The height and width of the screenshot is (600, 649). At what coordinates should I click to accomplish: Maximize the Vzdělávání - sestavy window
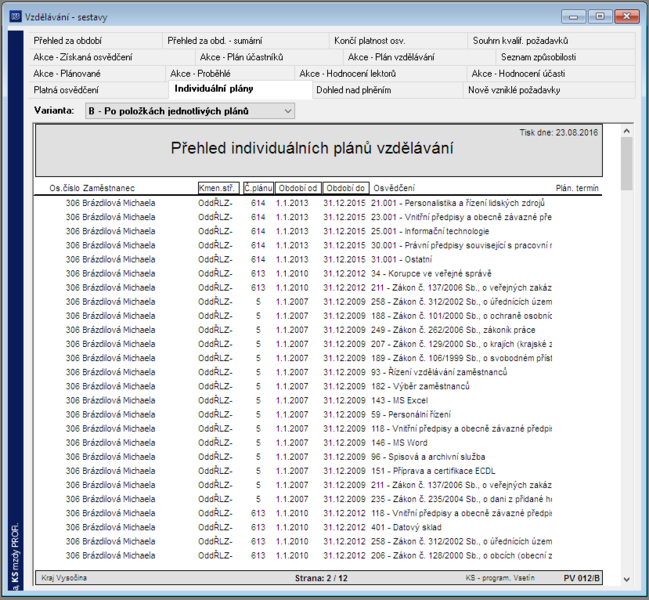600,17
